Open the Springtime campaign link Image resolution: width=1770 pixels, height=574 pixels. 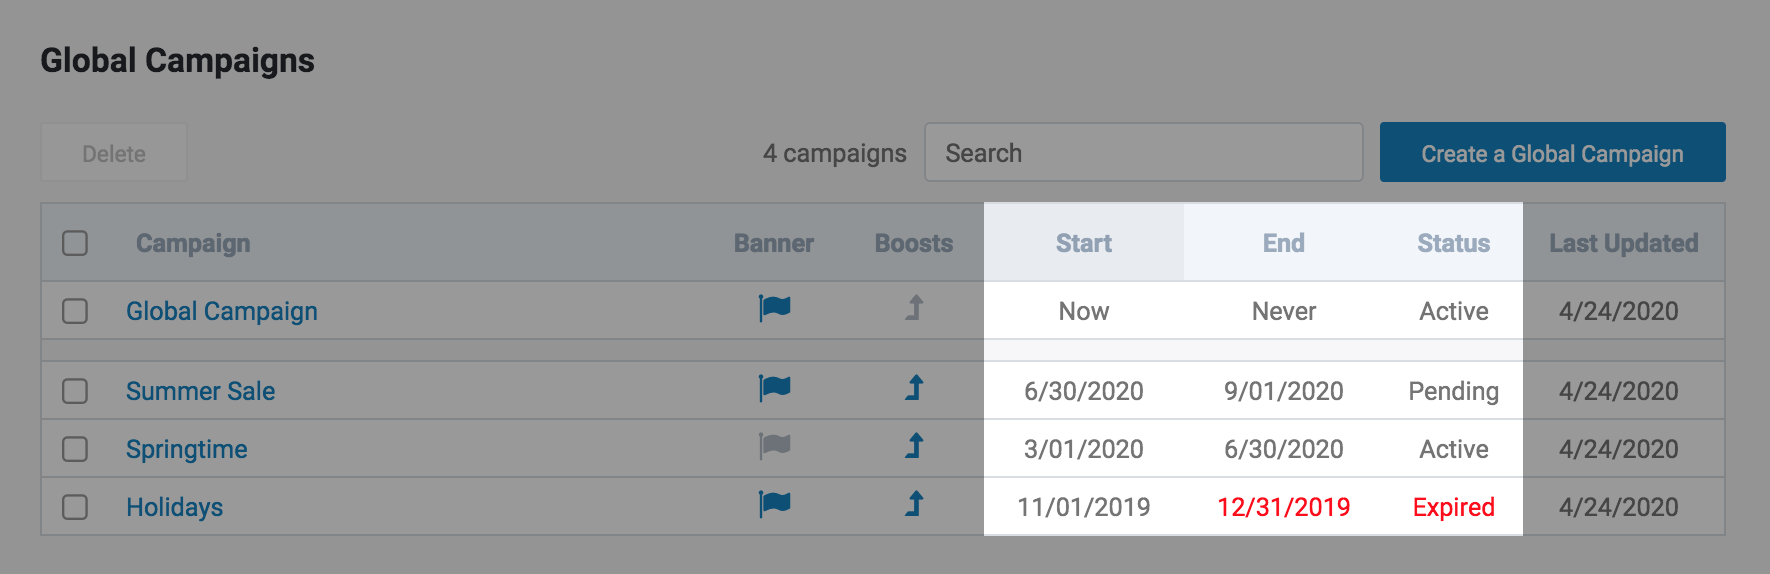[x=187, y=449]
